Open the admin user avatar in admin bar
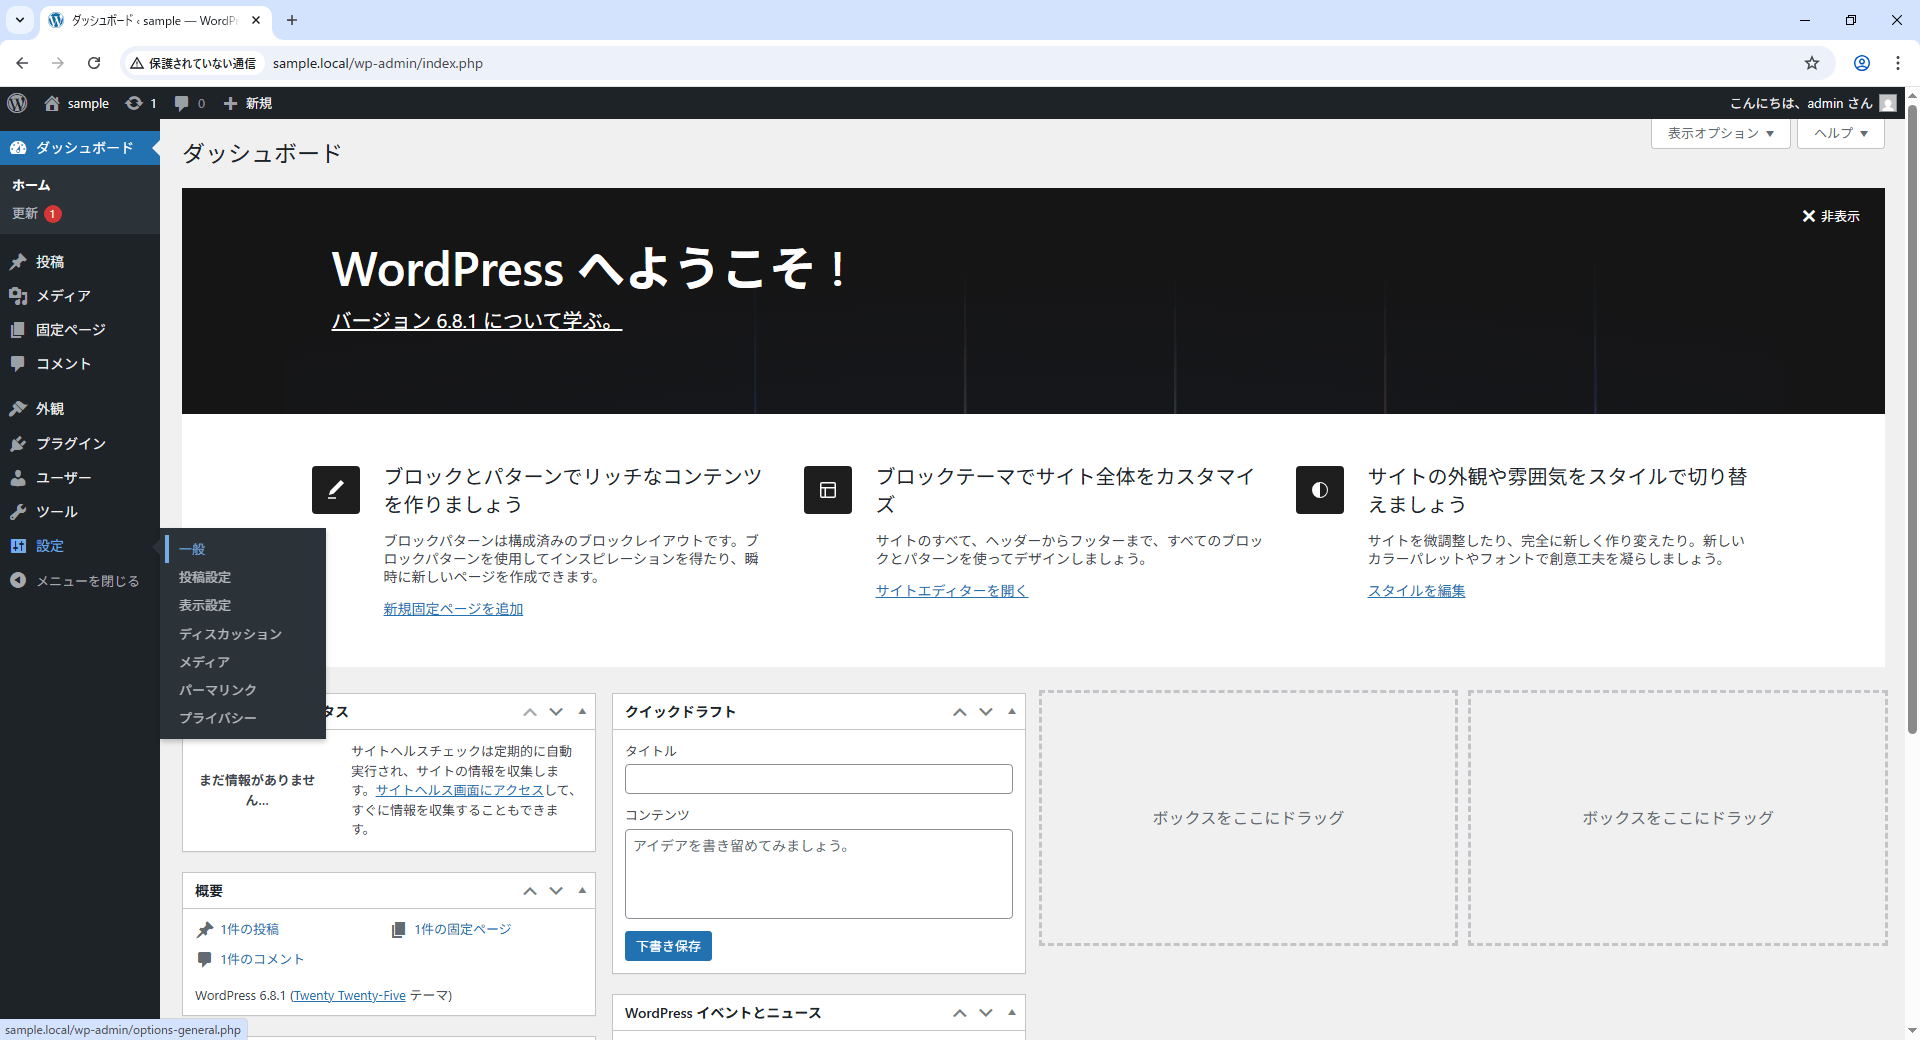This screenshot has width=1920, height=1040. (1888, 103)
